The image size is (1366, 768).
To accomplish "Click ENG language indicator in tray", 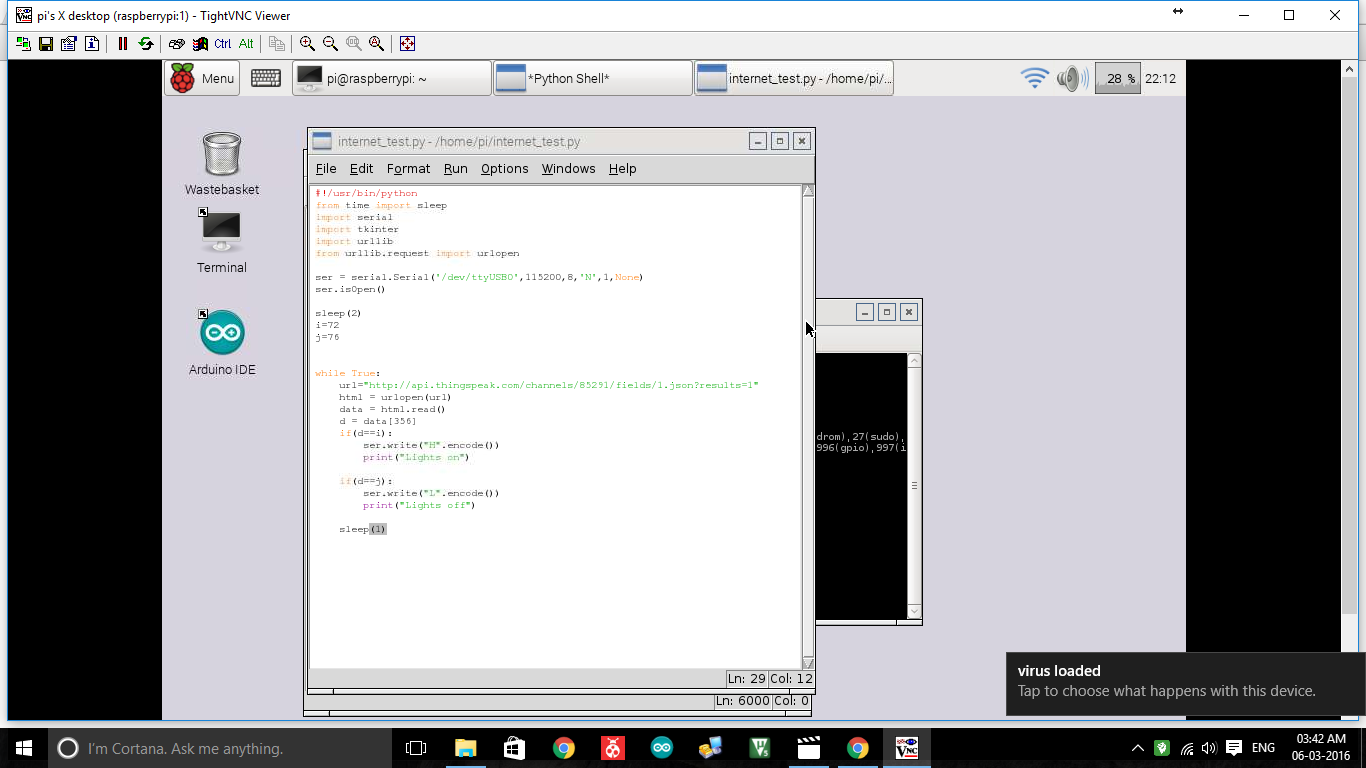I will click(x=1263, y=748).
